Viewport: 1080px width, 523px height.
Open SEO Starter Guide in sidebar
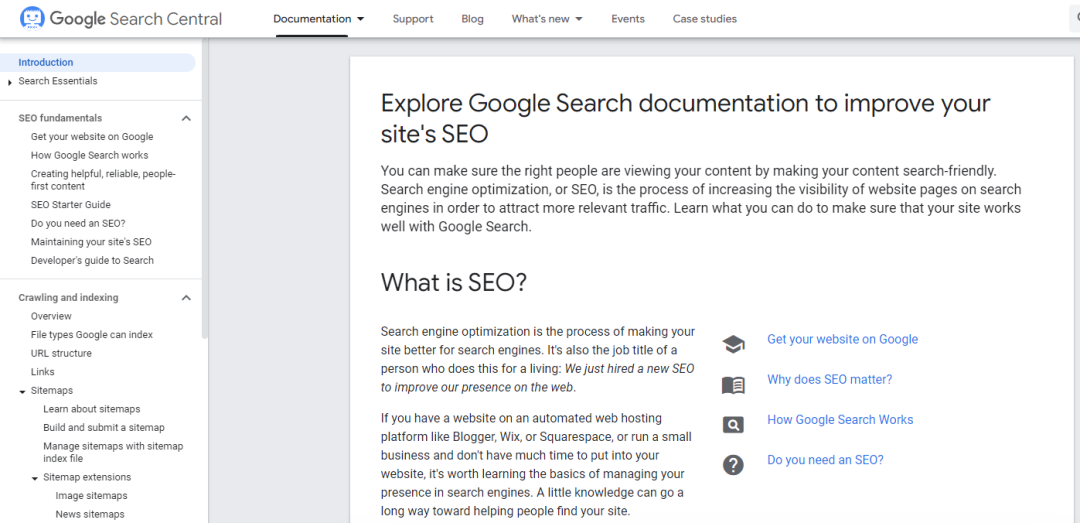coord(71,205)
